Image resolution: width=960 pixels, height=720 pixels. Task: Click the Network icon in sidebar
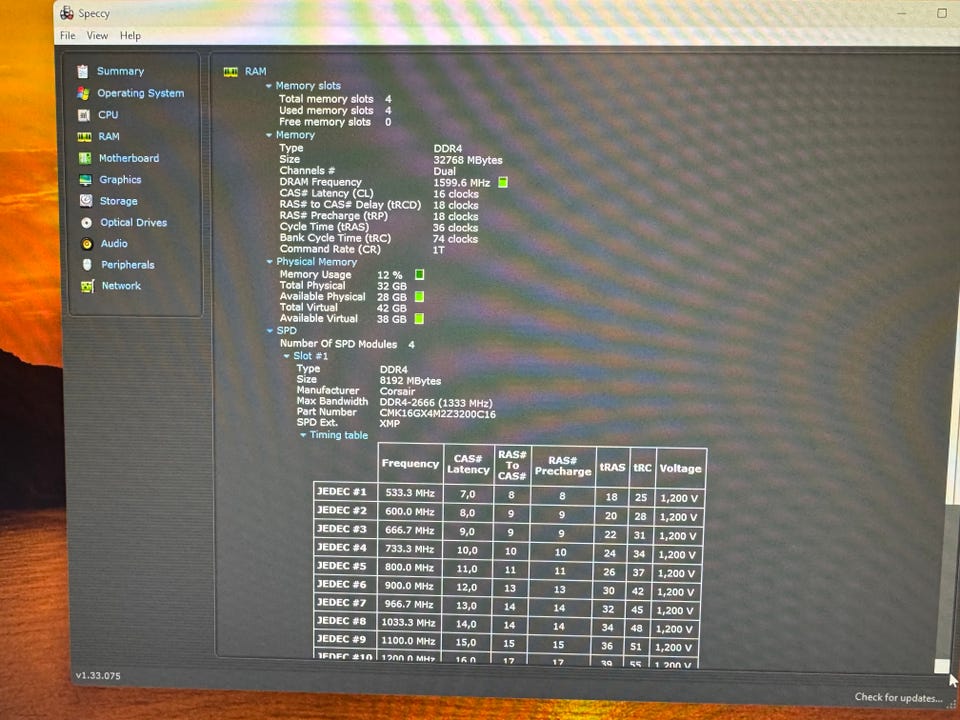click(x=88, y=287)
